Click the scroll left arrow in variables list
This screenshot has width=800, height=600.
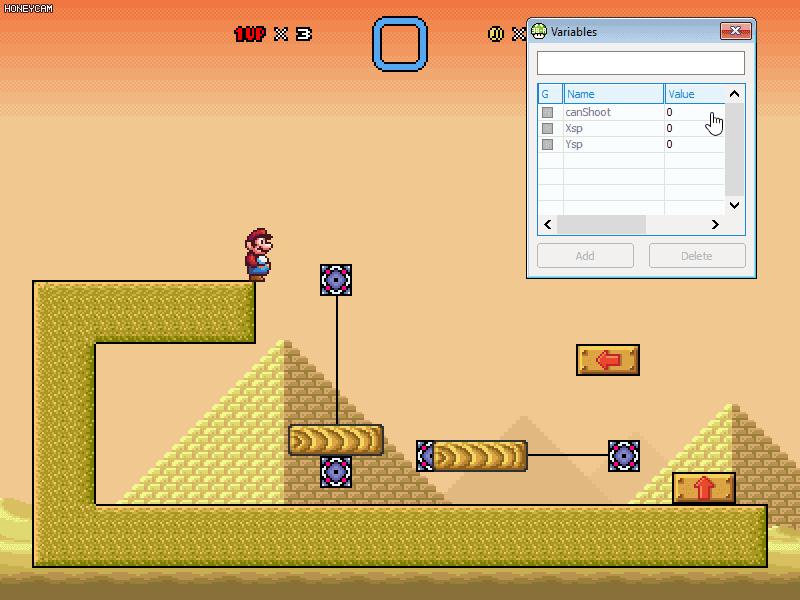click(x=548, y=224)
